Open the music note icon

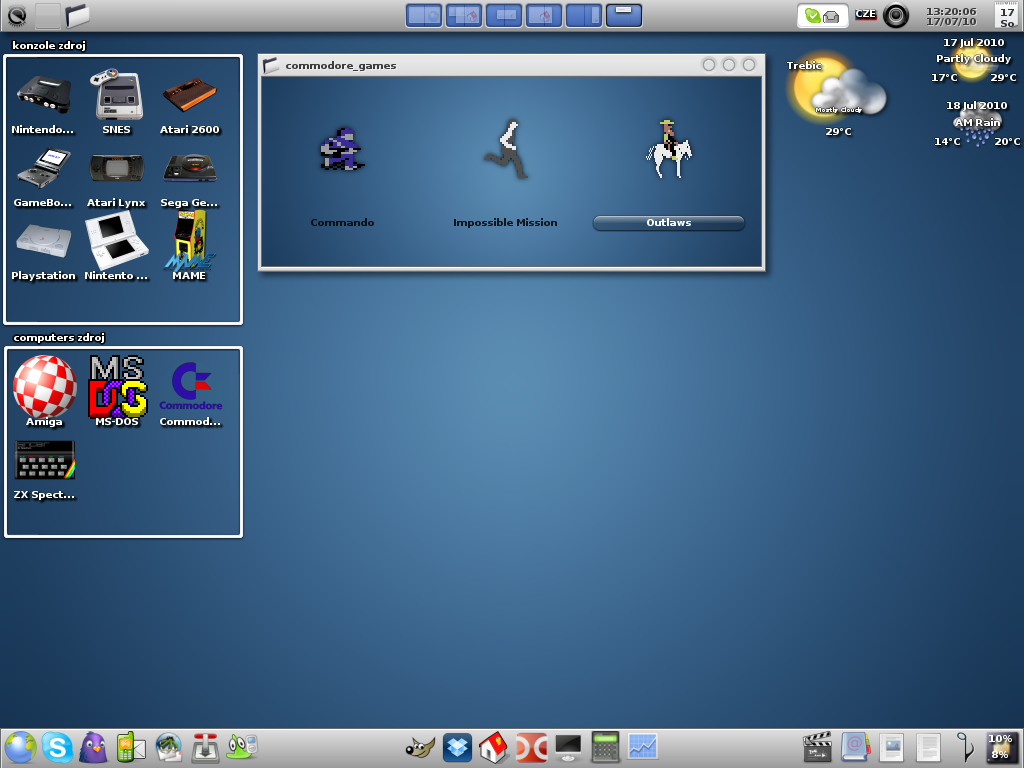coord(965,747)
